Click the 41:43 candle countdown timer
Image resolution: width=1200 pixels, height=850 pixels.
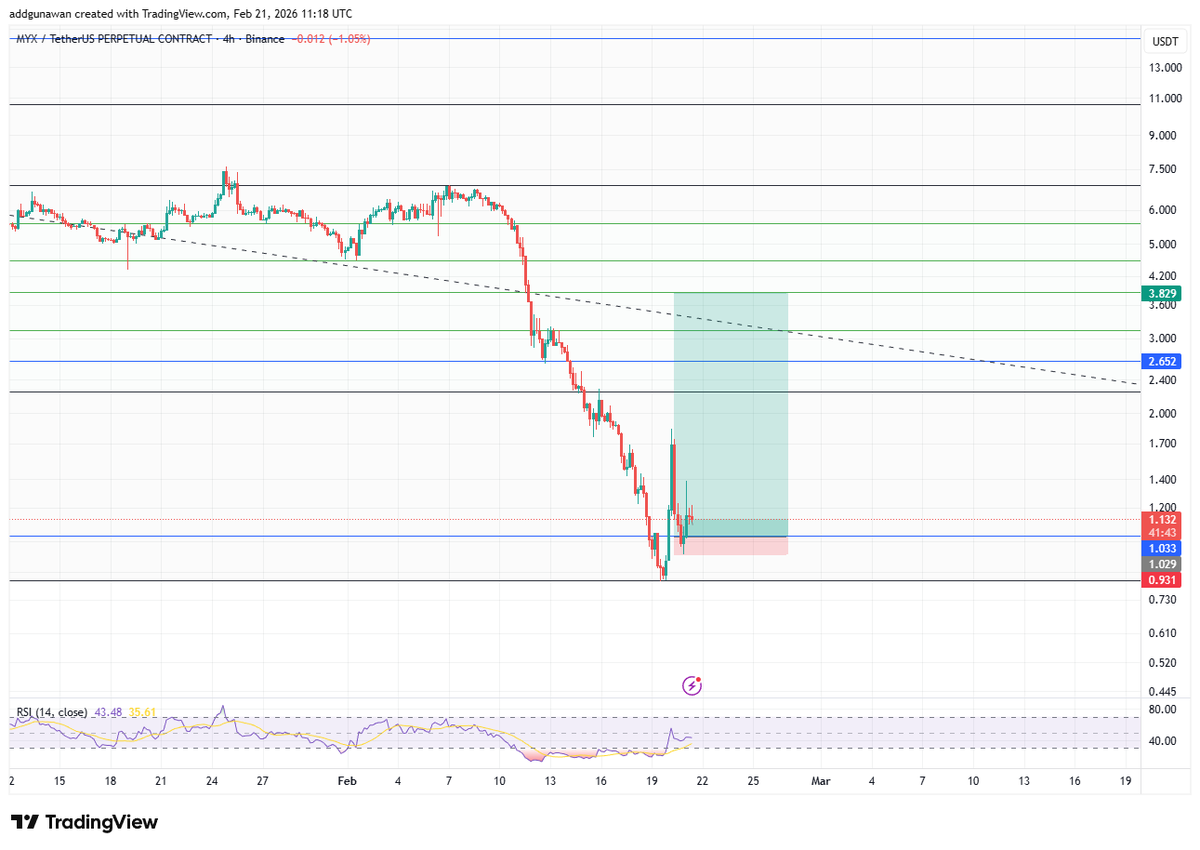[x=1163, y=532]
